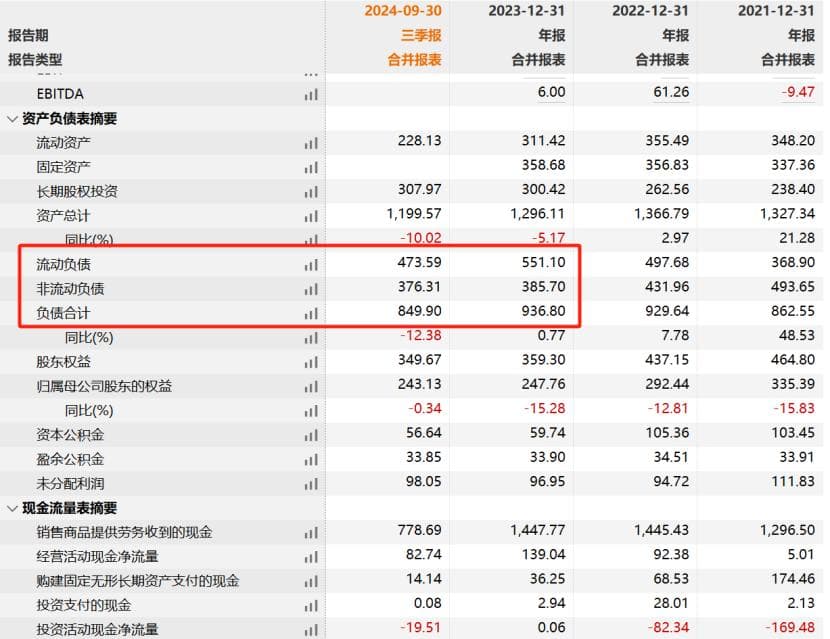This screenshot has height=639, width=830.
Task: Click the chart icon for 经营活动现金净流量
Action: coord(311,557)
